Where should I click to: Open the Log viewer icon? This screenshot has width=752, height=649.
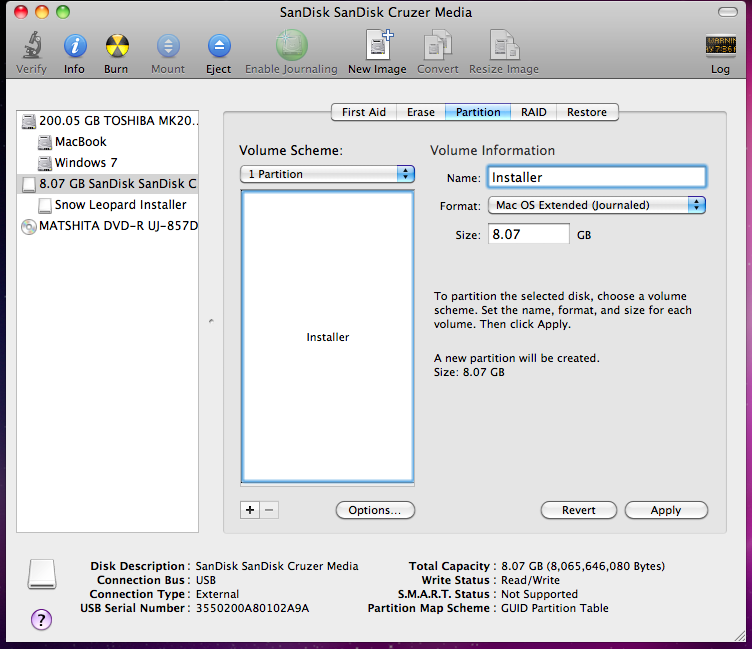(720, 46)
